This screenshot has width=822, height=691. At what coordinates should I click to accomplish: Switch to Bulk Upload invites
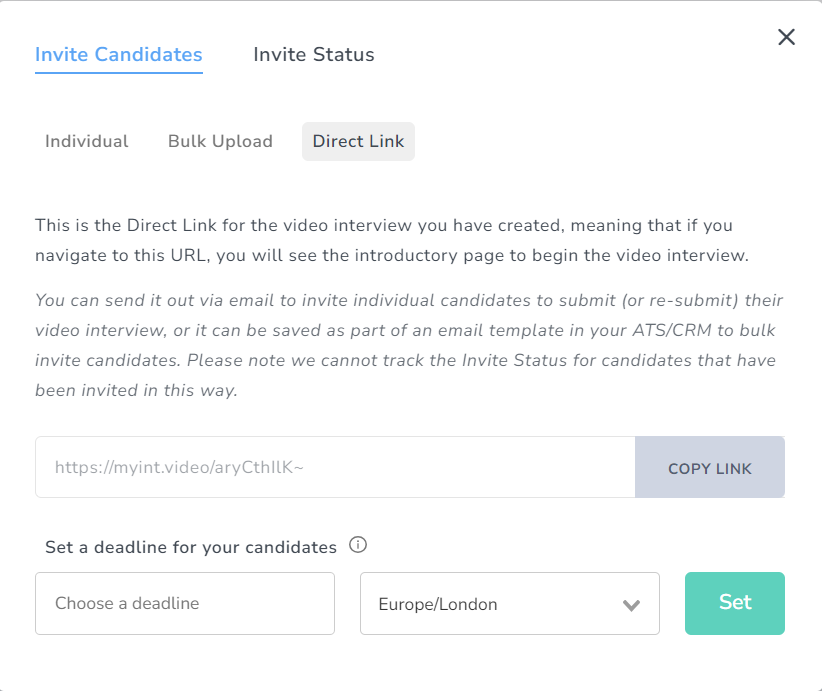click(220, 141)
